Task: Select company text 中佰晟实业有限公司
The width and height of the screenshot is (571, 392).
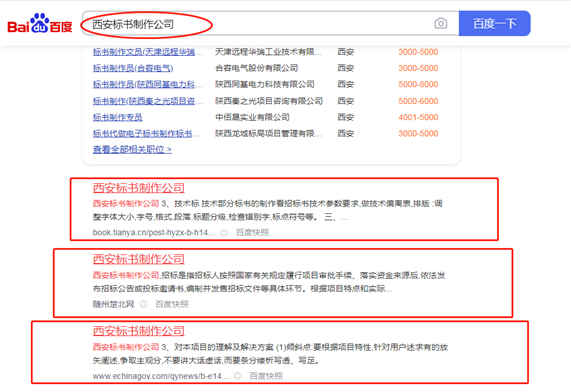Action: coord(252,117)
